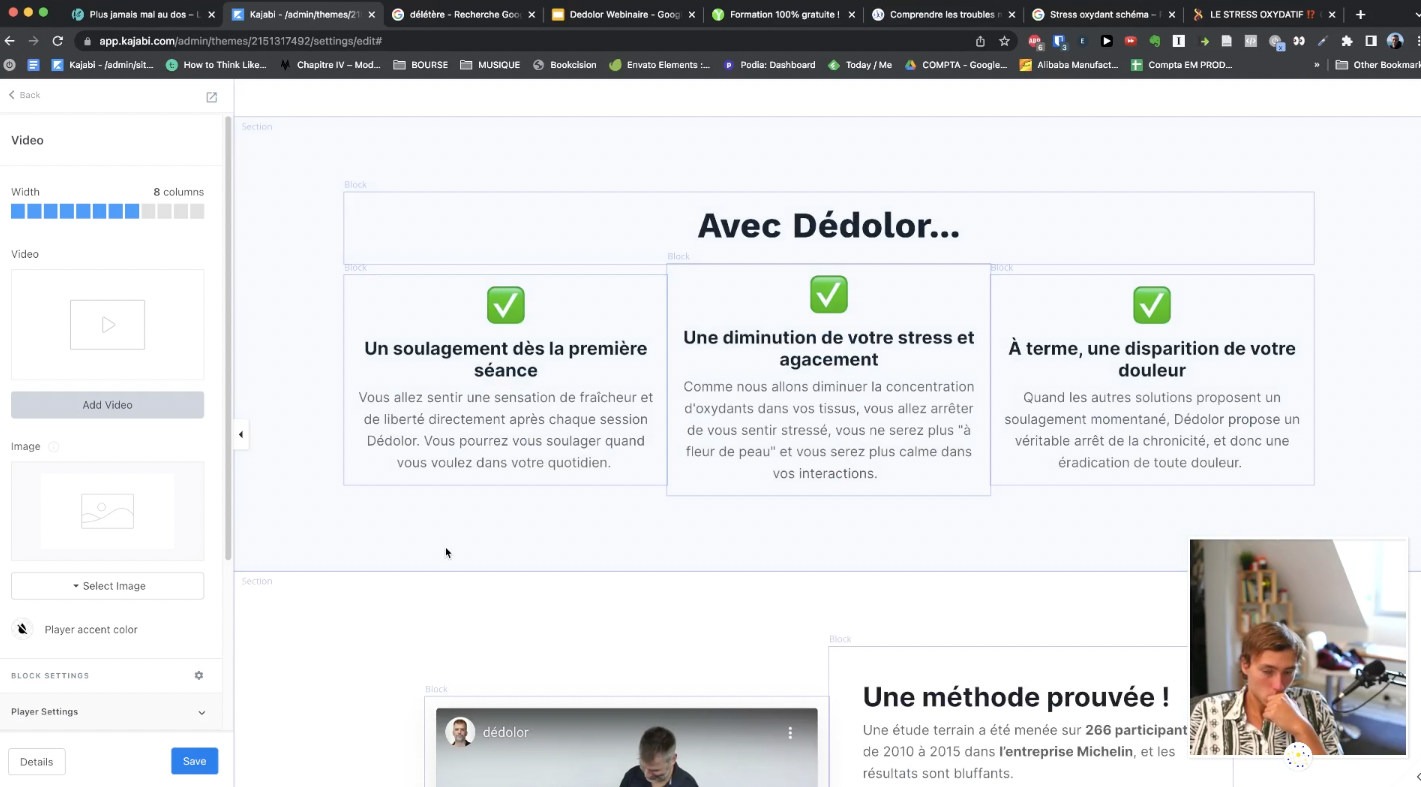
Task: Close the 'LE STRESS OXYDATIF' tab
Action: [1332, 14]
